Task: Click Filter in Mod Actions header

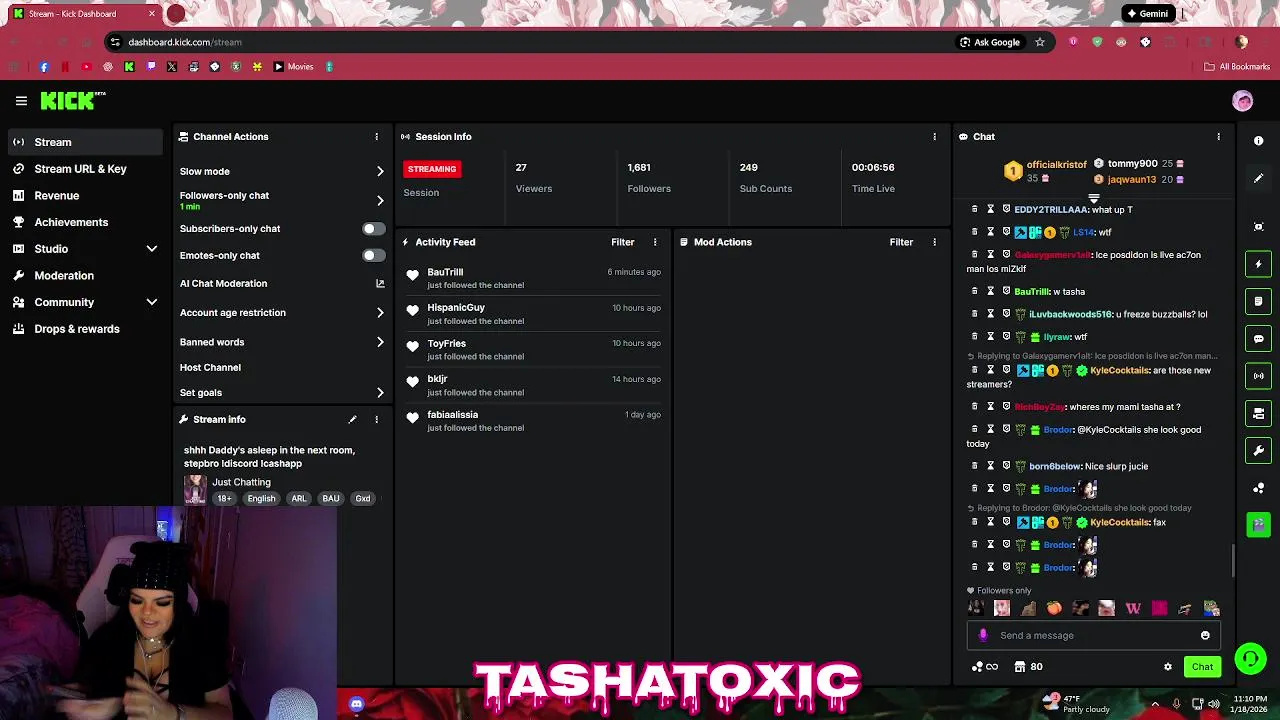Action: pos(901,242)
